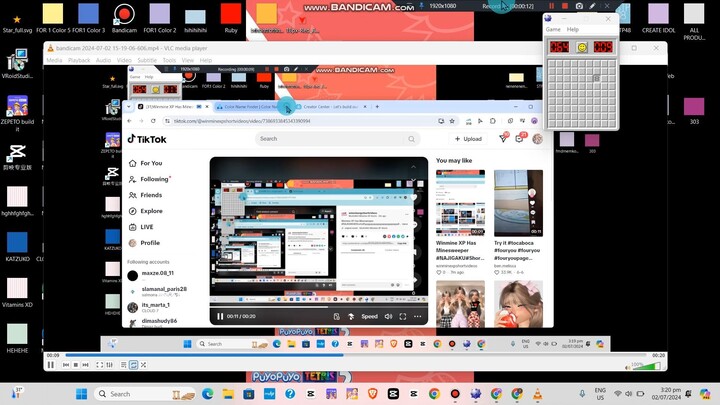720x405 pixels.
Task: Toggle VLC random shuffle button
Action: [x=144, y=365]
